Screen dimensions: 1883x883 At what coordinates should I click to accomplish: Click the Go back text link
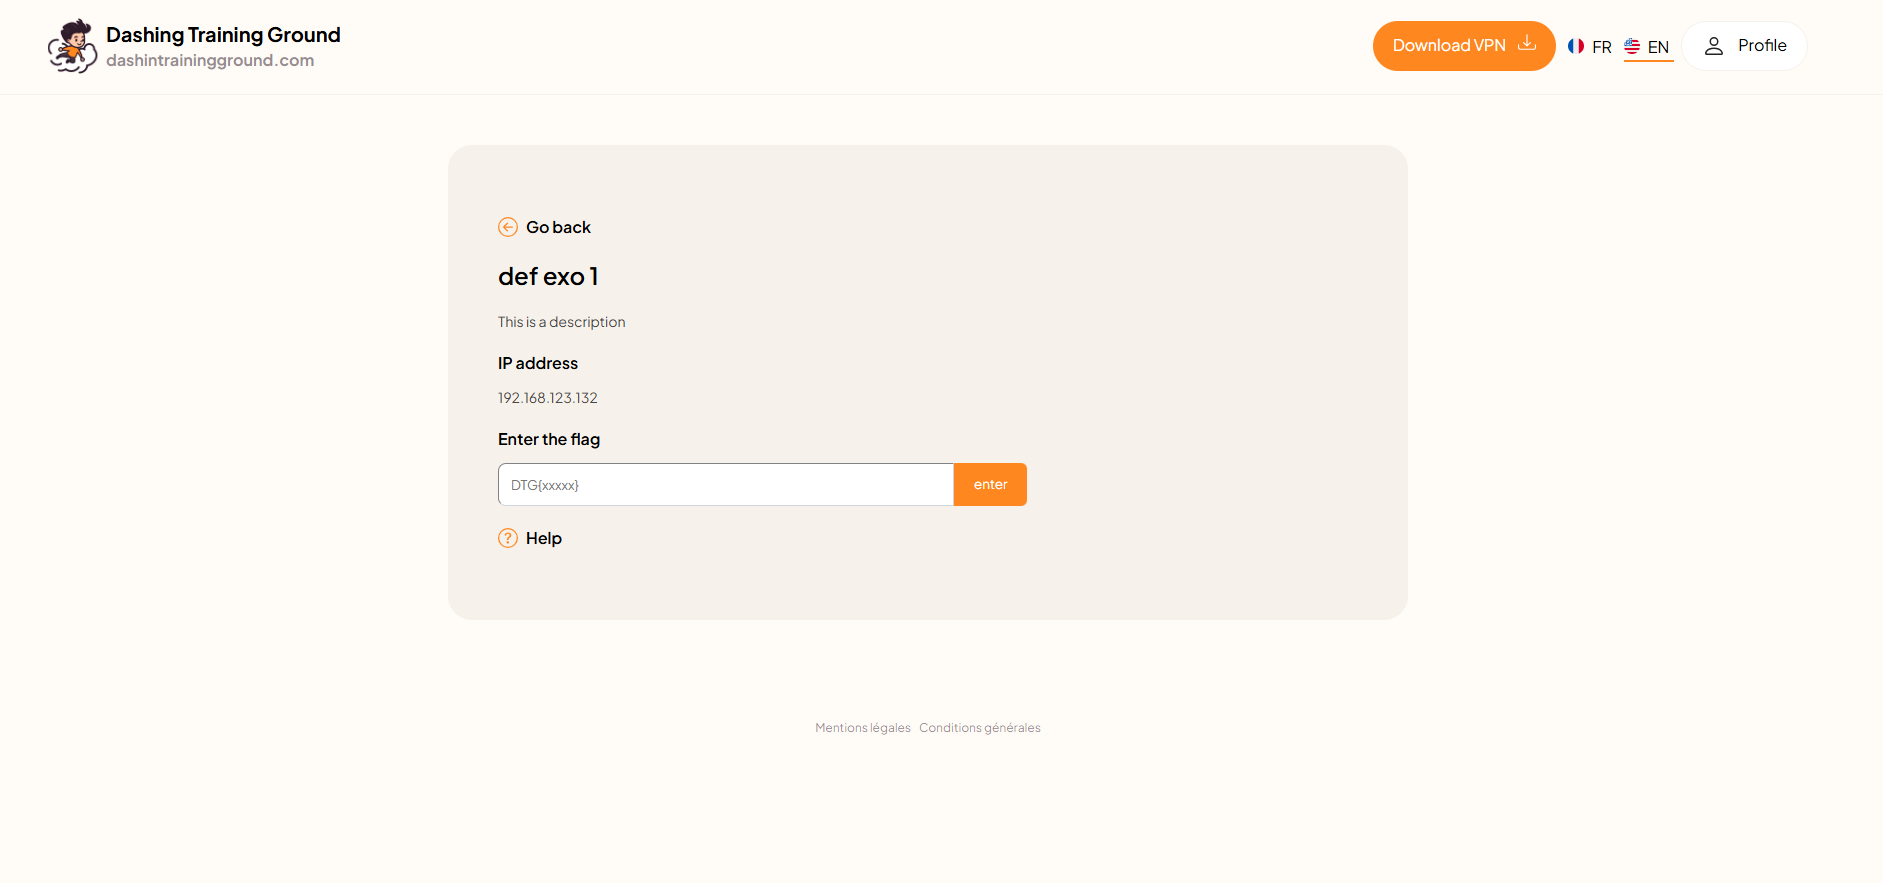click(x=558, y=227)
